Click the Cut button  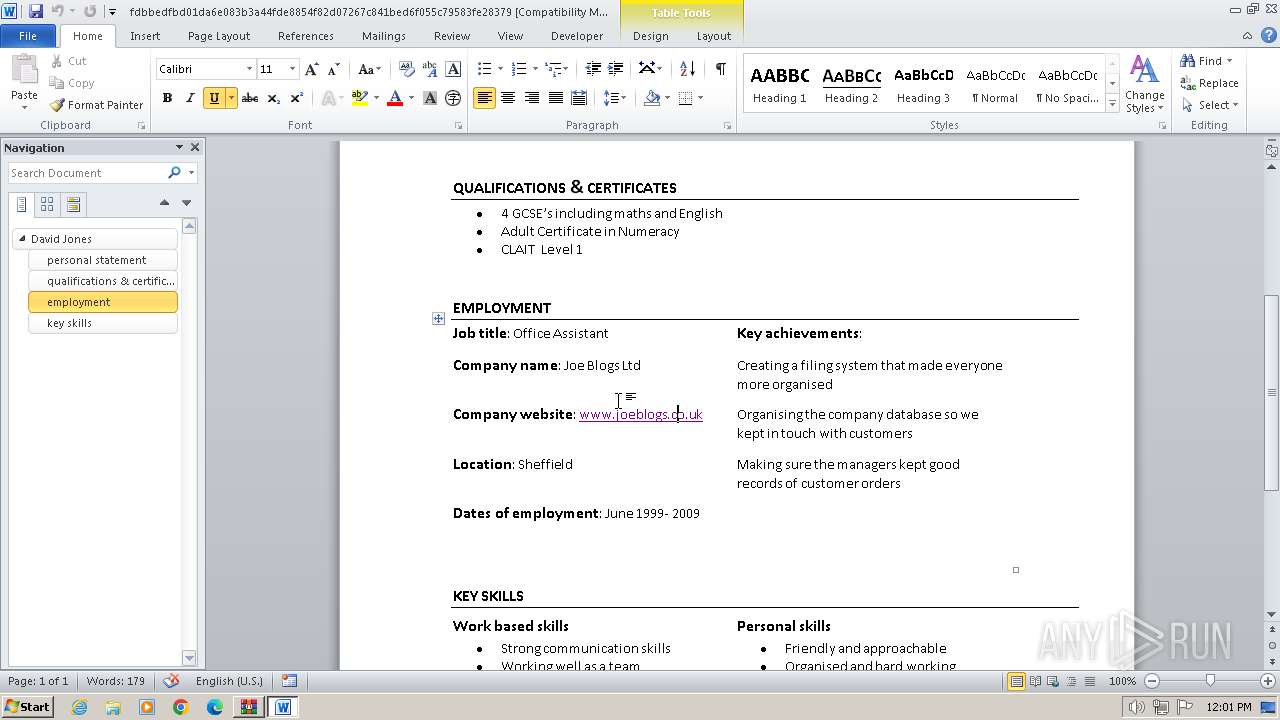(69, 61)
